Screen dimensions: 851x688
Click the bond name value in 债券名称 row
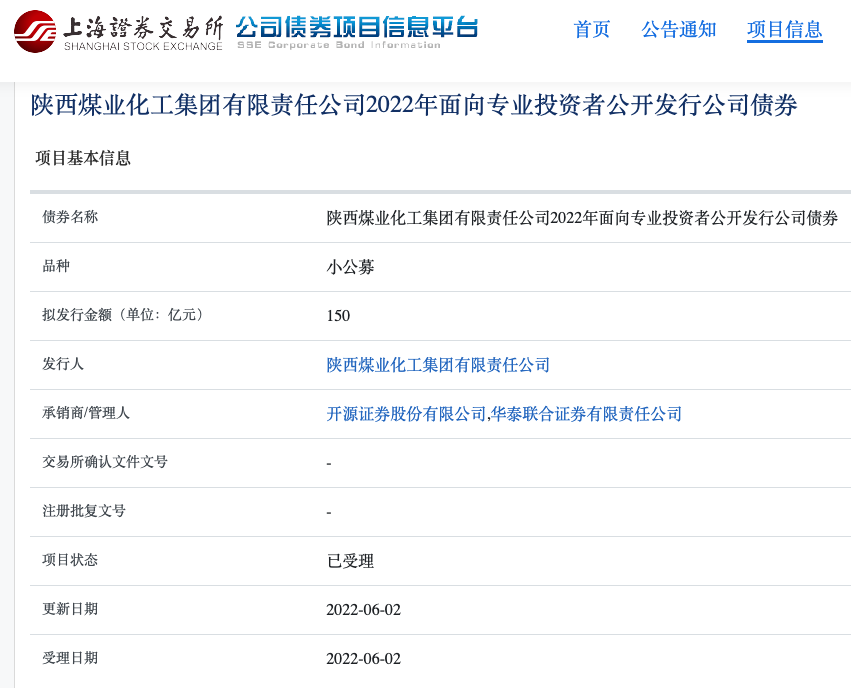tap(582, 218)
